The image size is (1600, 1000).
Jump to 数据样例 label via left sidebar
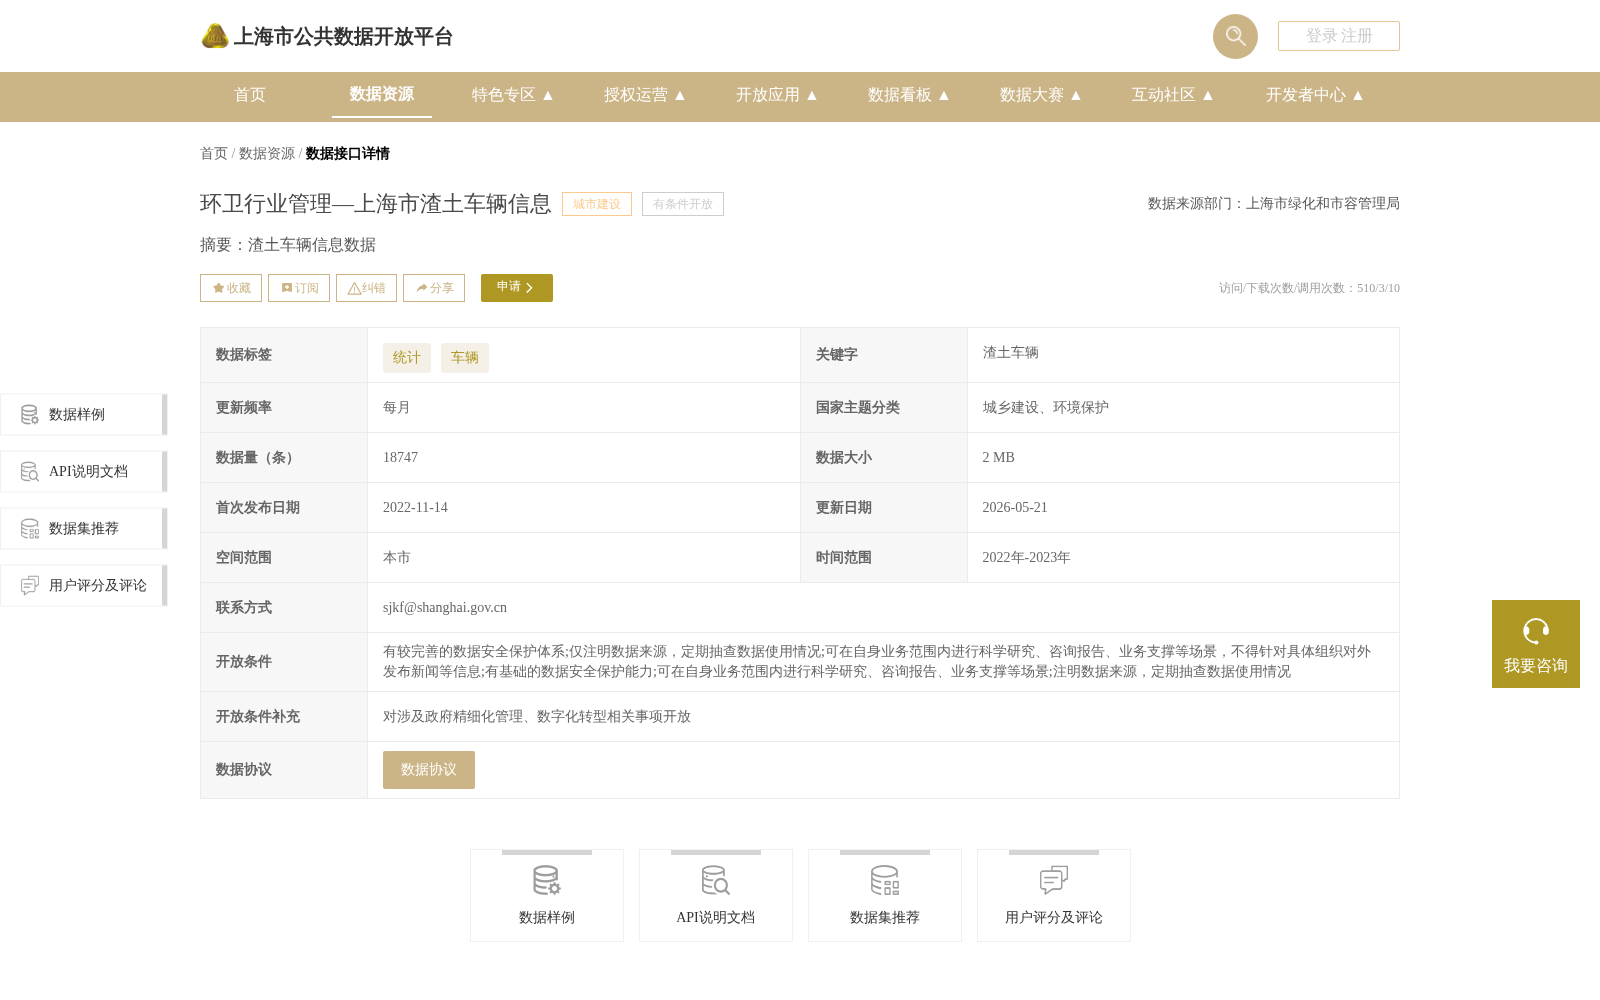[x=77, y=414]
